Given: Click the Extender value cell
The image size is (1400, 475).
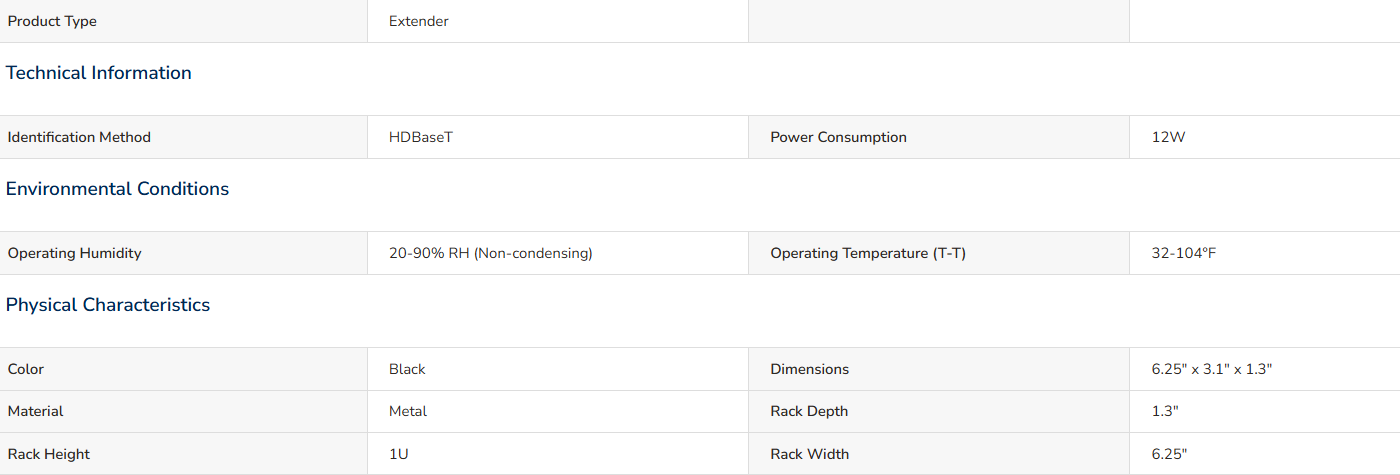Looking at the screenshot, I should click(x=558, y=21).
